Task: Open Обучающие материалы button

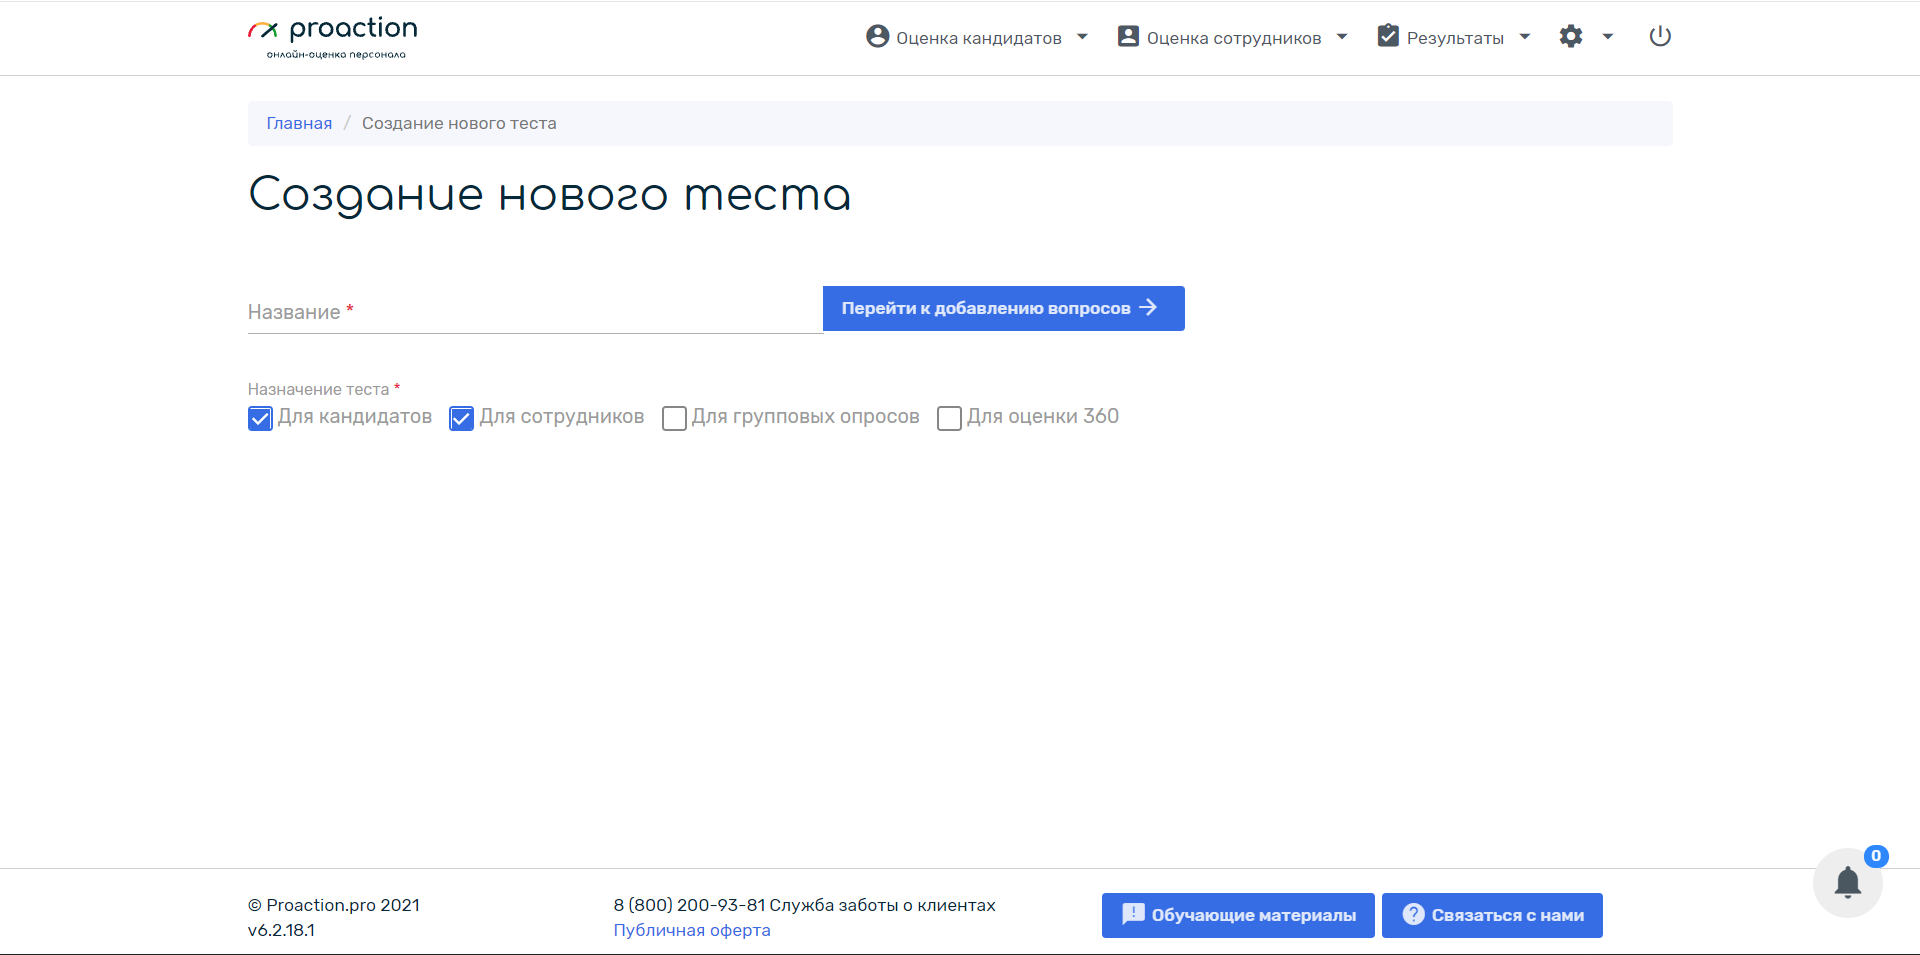Action: [1238, 915]
